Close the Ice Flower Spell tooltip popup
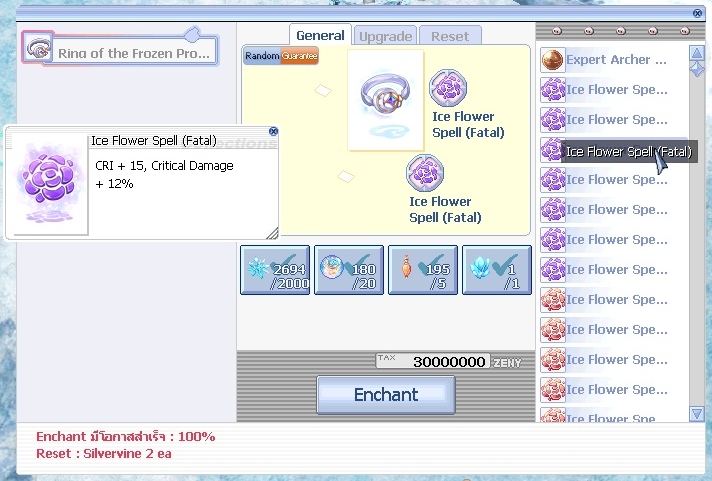 [273, 131]
